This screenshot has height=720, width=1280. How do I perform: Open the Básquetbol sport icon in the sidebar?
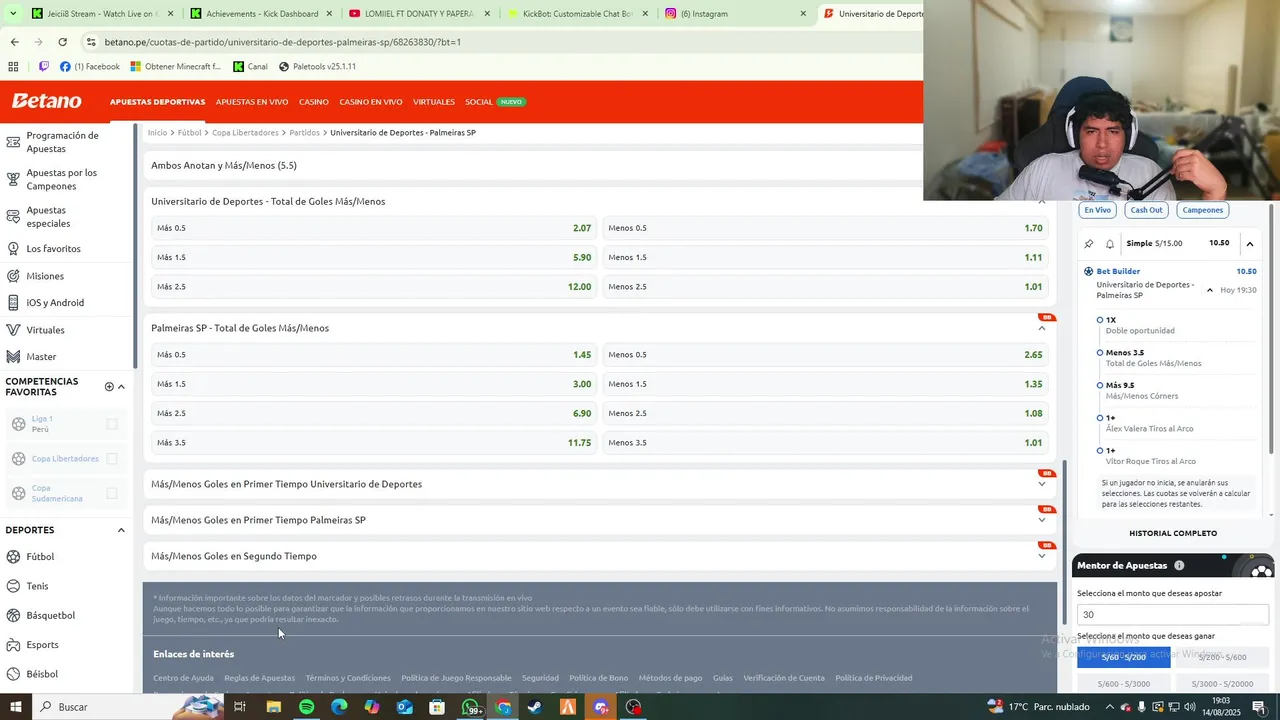(14, 615)
